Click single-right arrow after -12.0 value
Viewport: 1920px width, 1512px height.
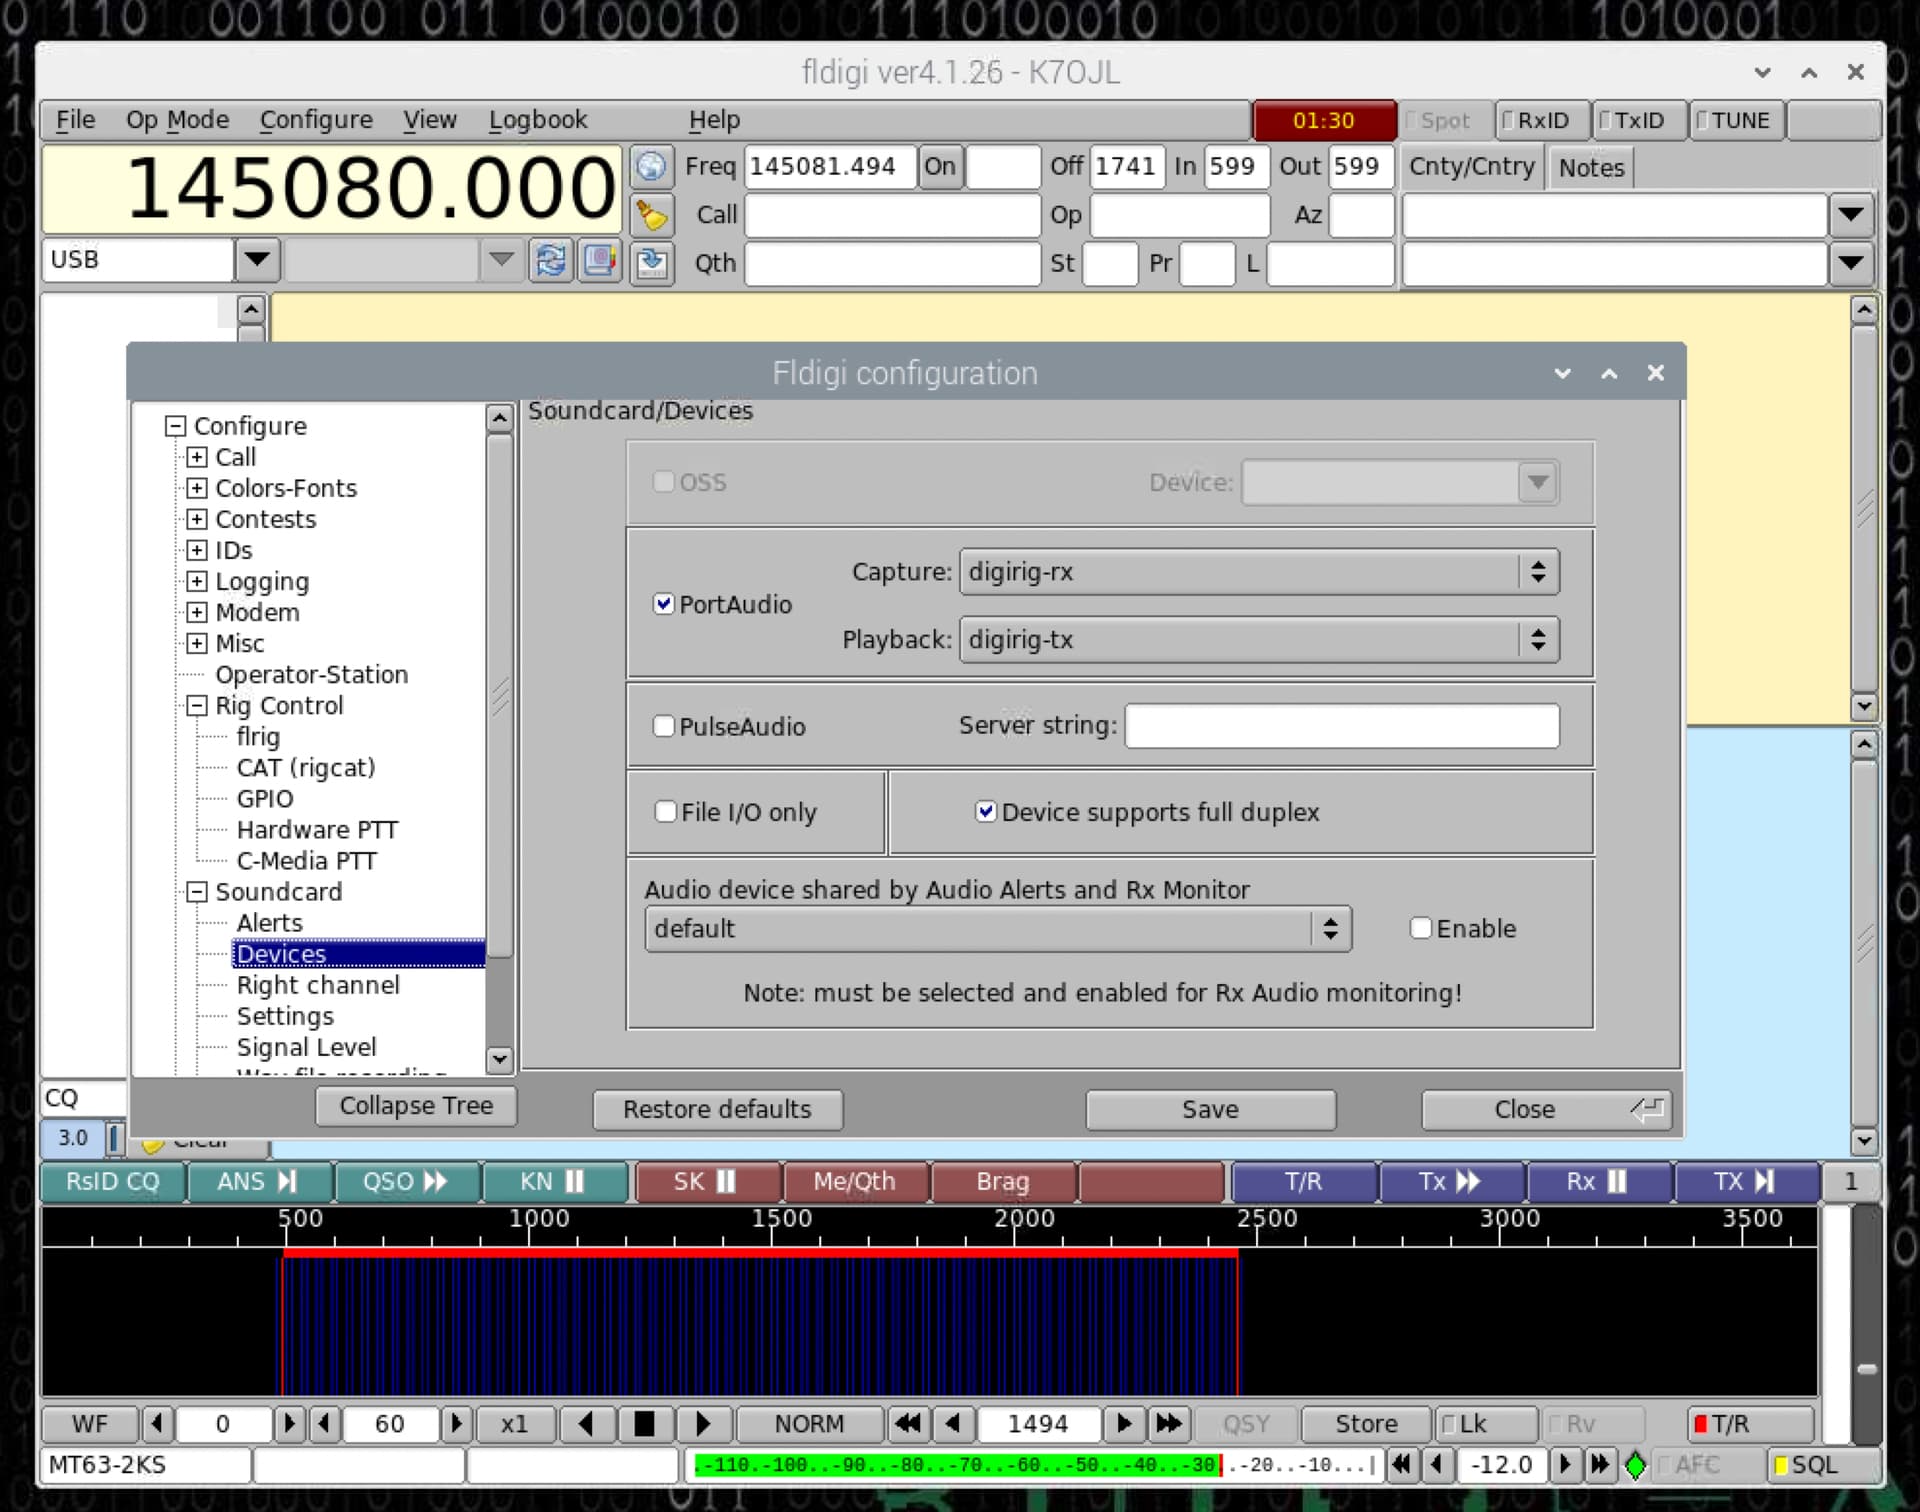[x=1565, y=1465]
